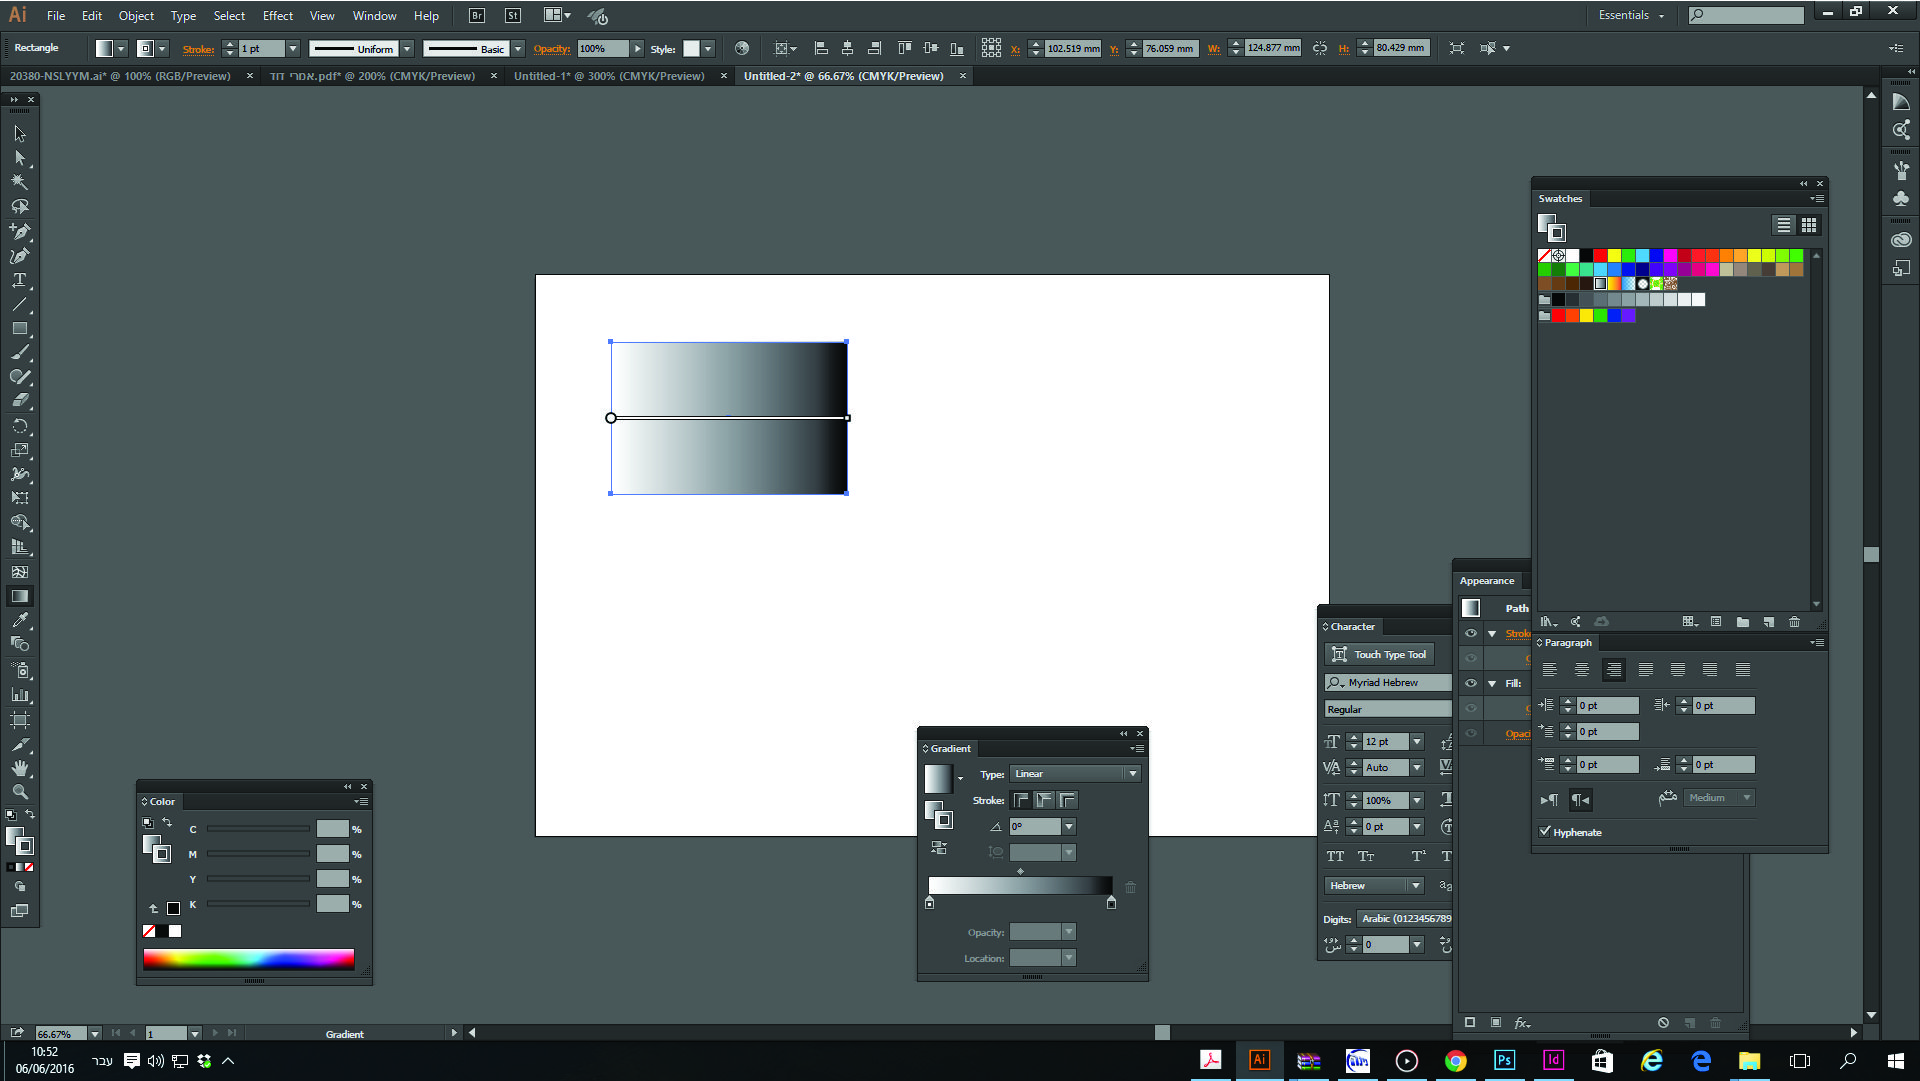The image size is (1920, 1081).
Task: Click the Touch Type Tool button
Action: [1379, 654]
